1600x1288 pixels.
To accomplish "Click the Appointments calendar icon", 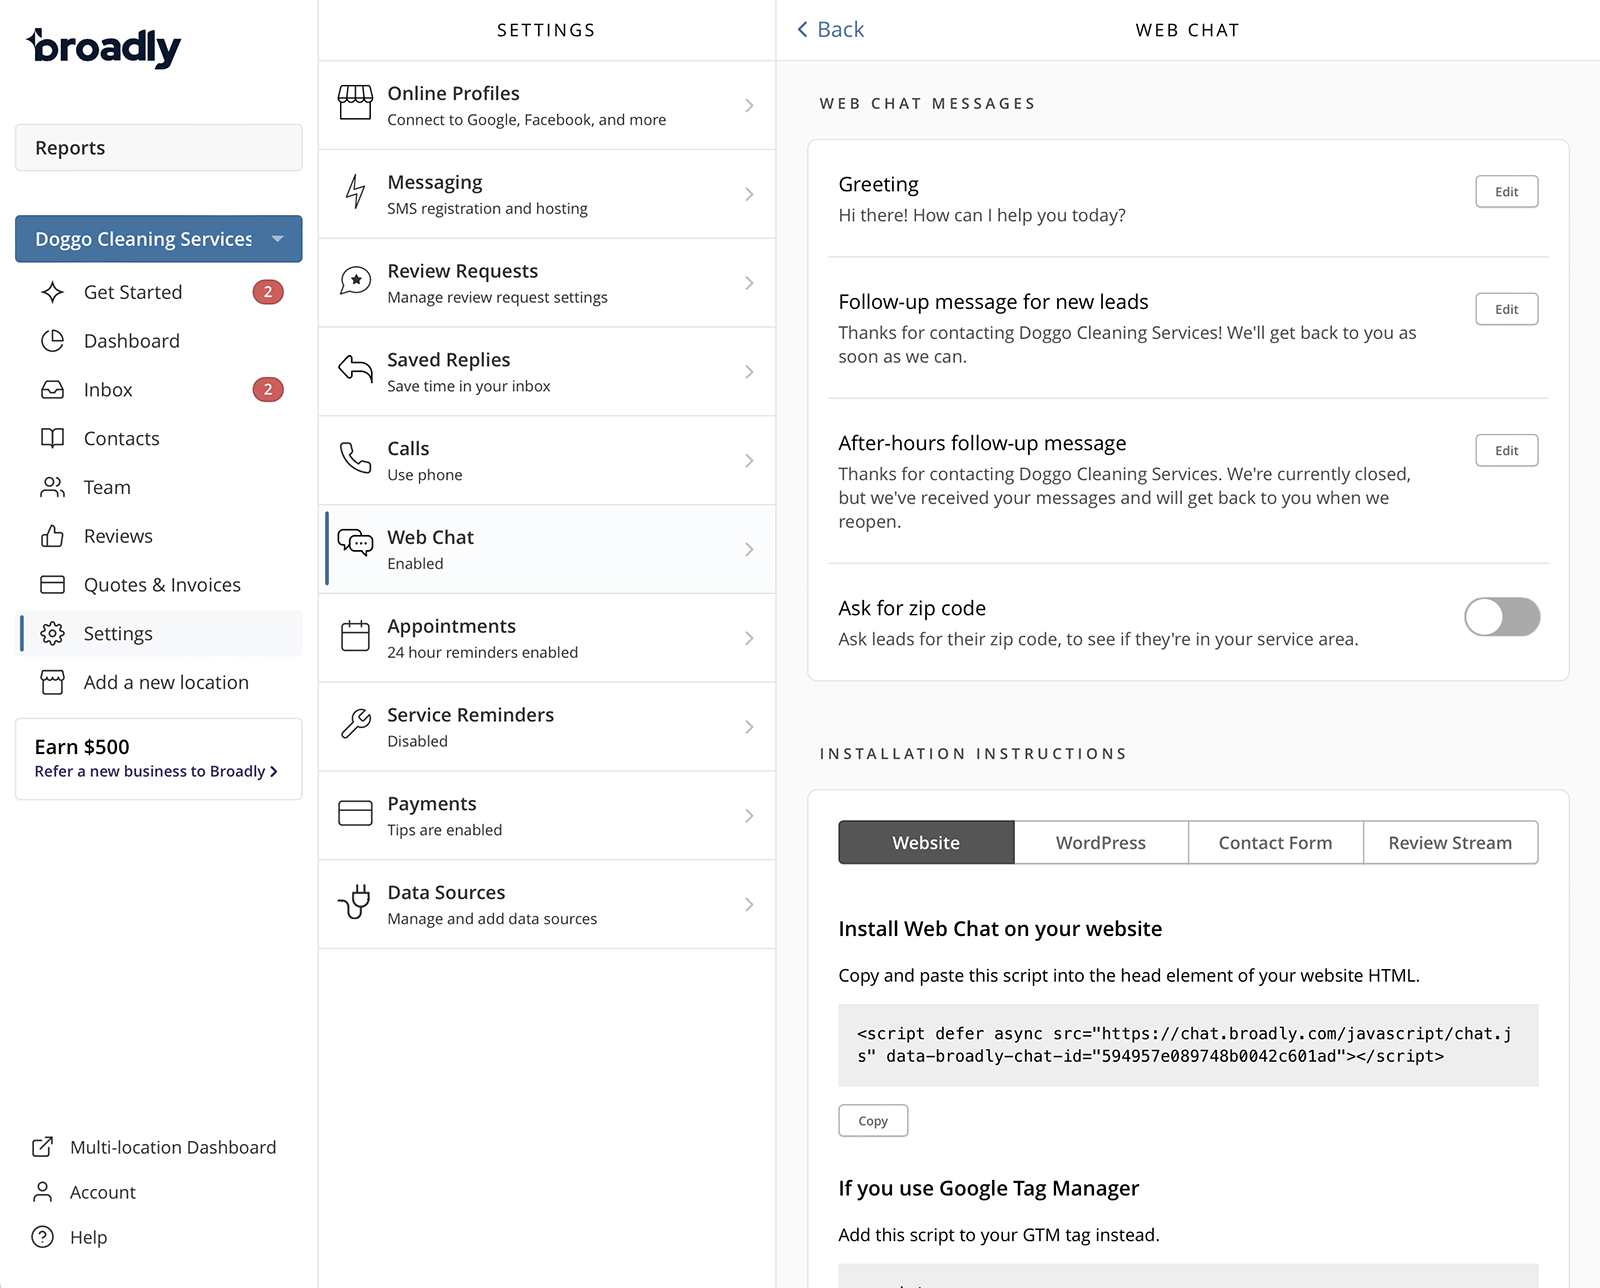I will (355, 636).
